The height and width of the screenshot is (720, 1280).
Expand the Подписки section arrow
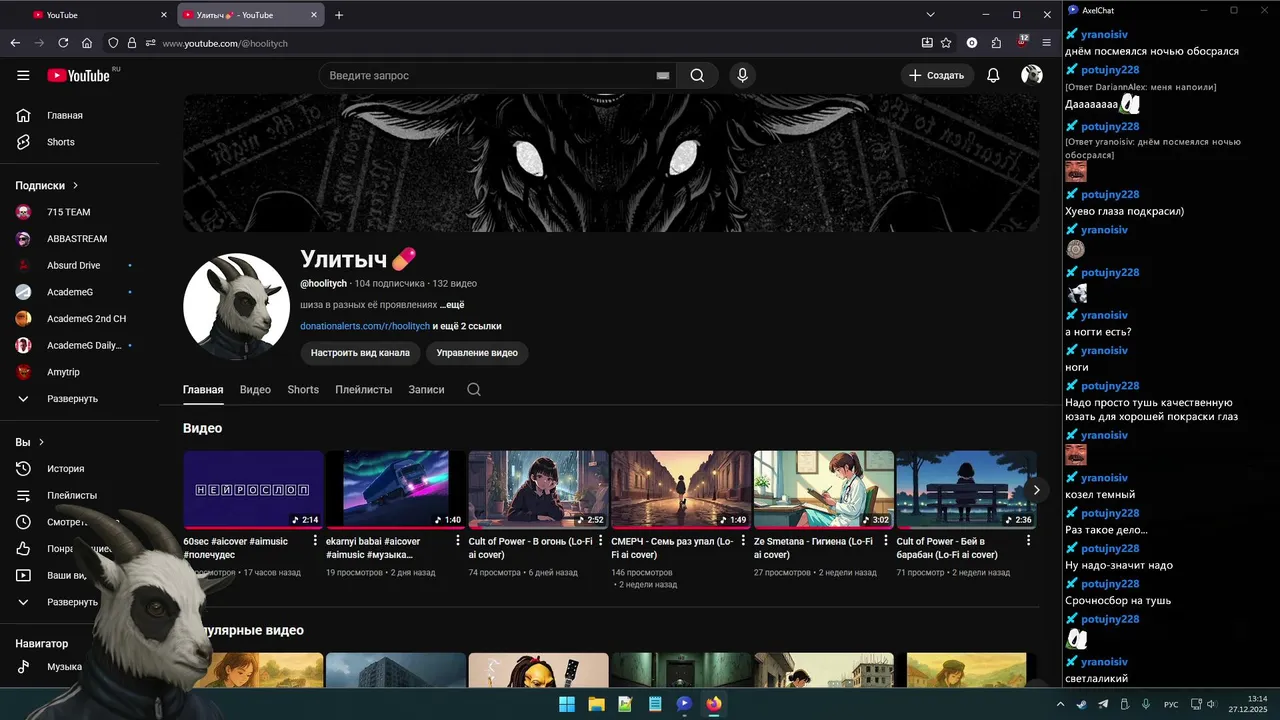point(75,185)
